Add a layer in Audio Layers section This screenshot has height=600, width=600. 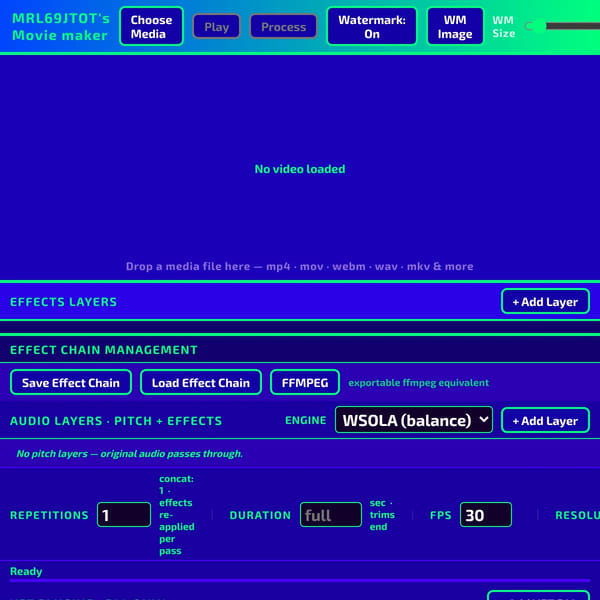[x=545, y=420]
